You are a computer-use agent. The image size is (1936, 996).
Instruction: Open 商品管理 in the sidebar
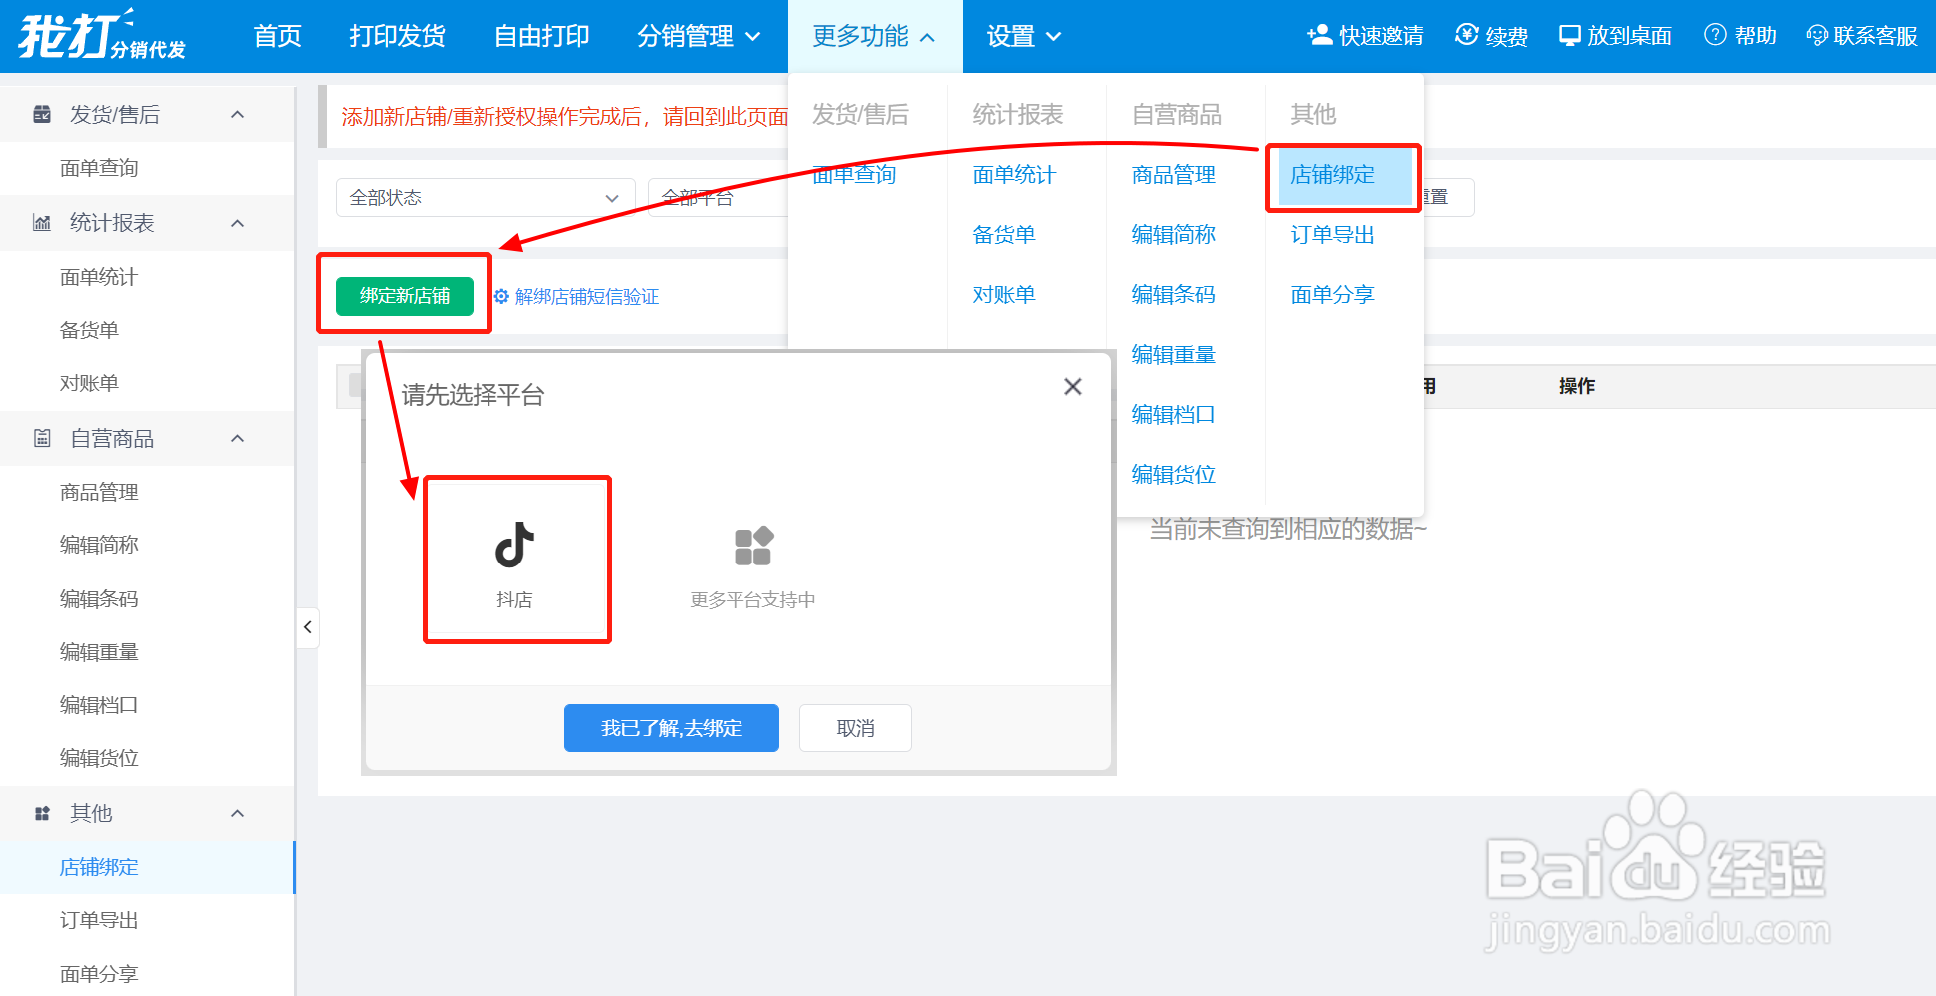pyautogui.click(x=99, y=492)
